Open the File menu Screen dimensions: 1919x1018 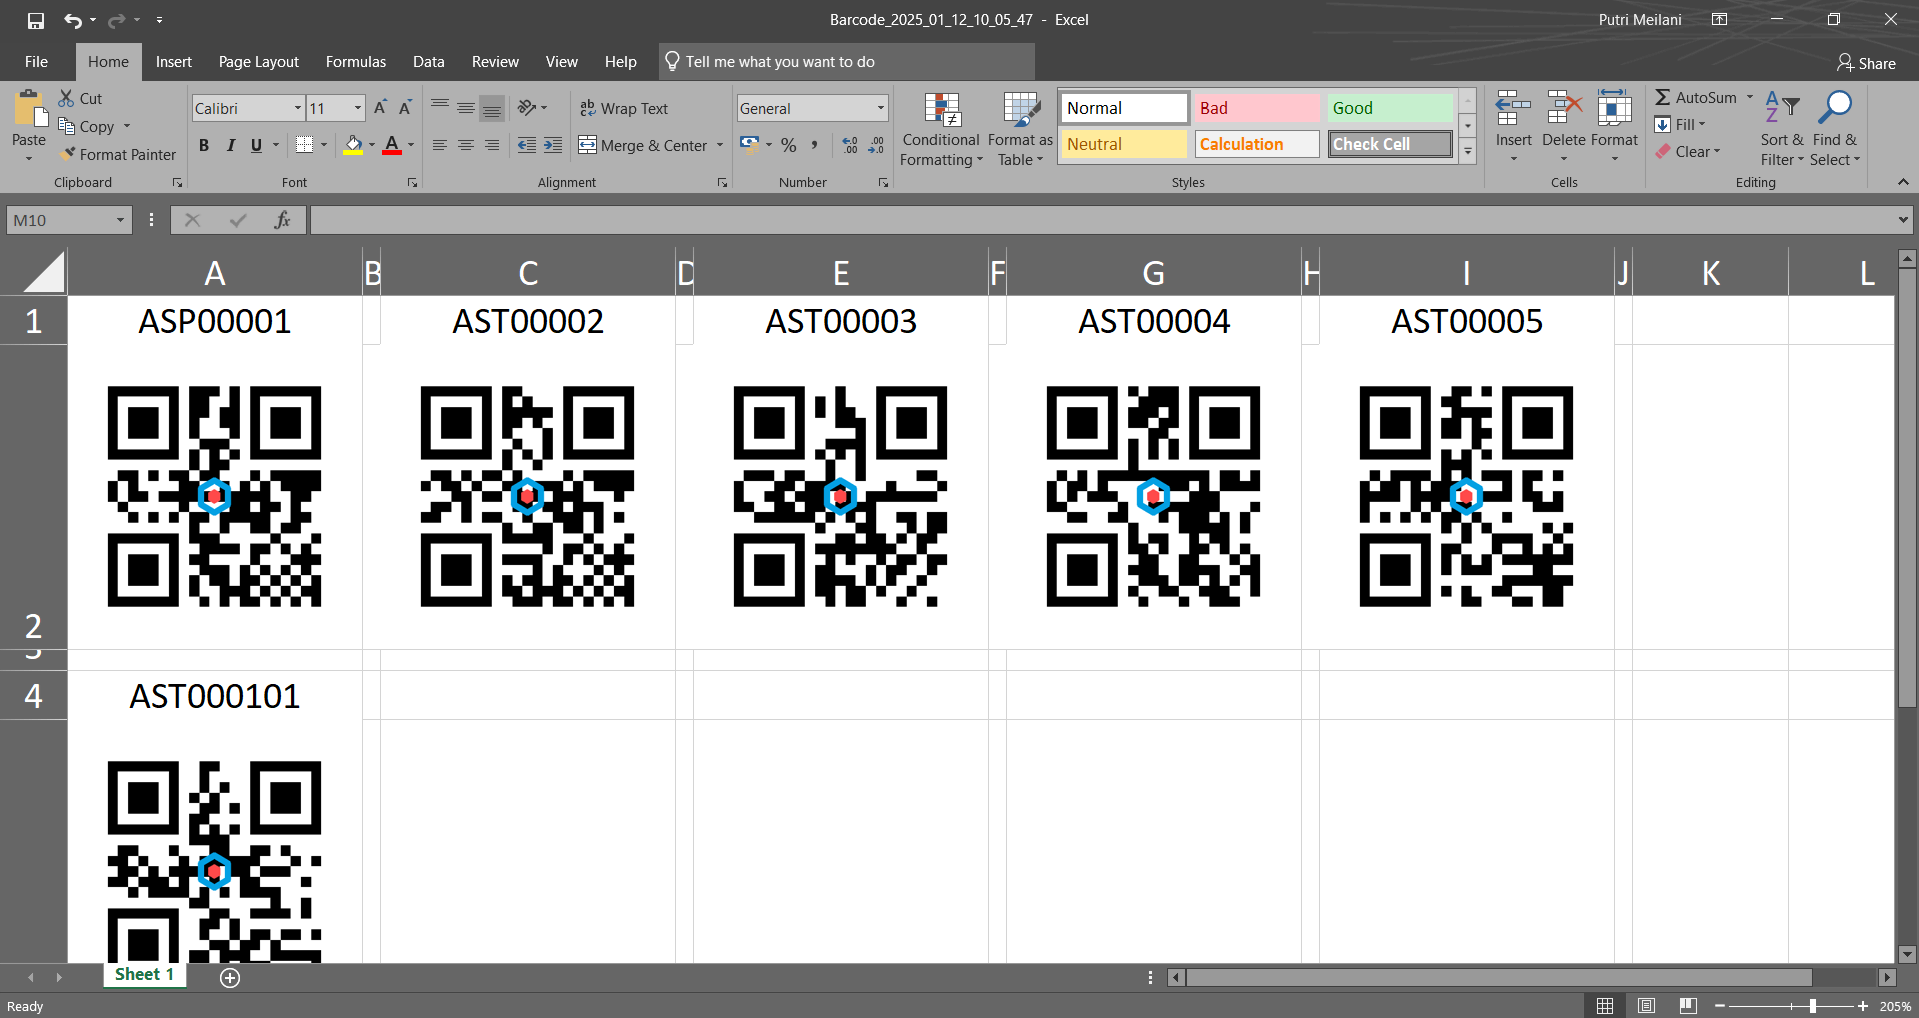click(x=37, y=62)
